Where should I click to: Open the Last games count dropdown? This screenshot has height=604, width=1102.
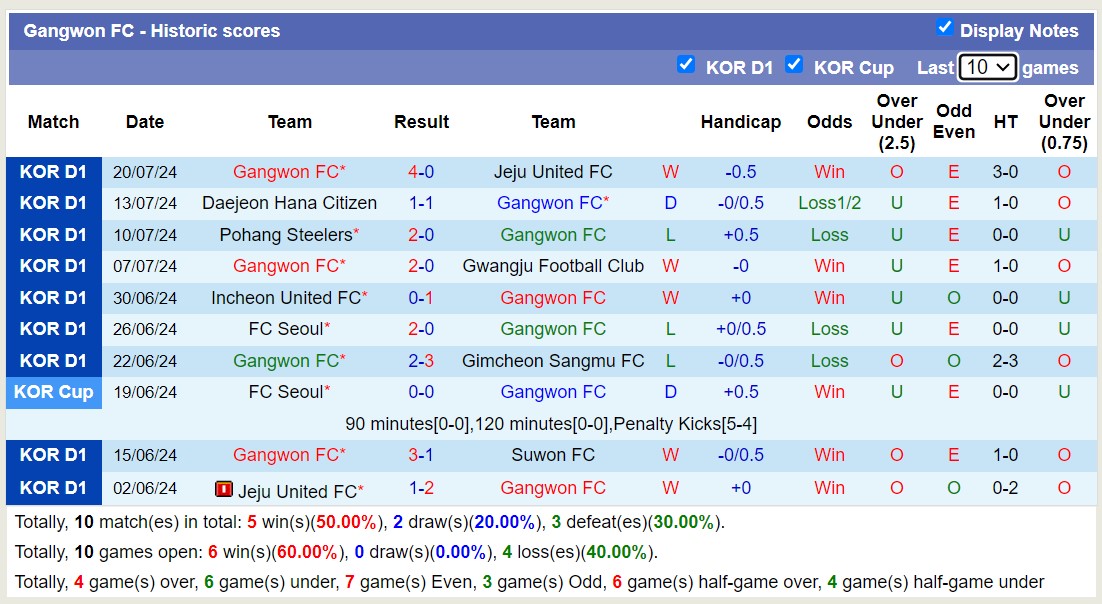point(987,67)
